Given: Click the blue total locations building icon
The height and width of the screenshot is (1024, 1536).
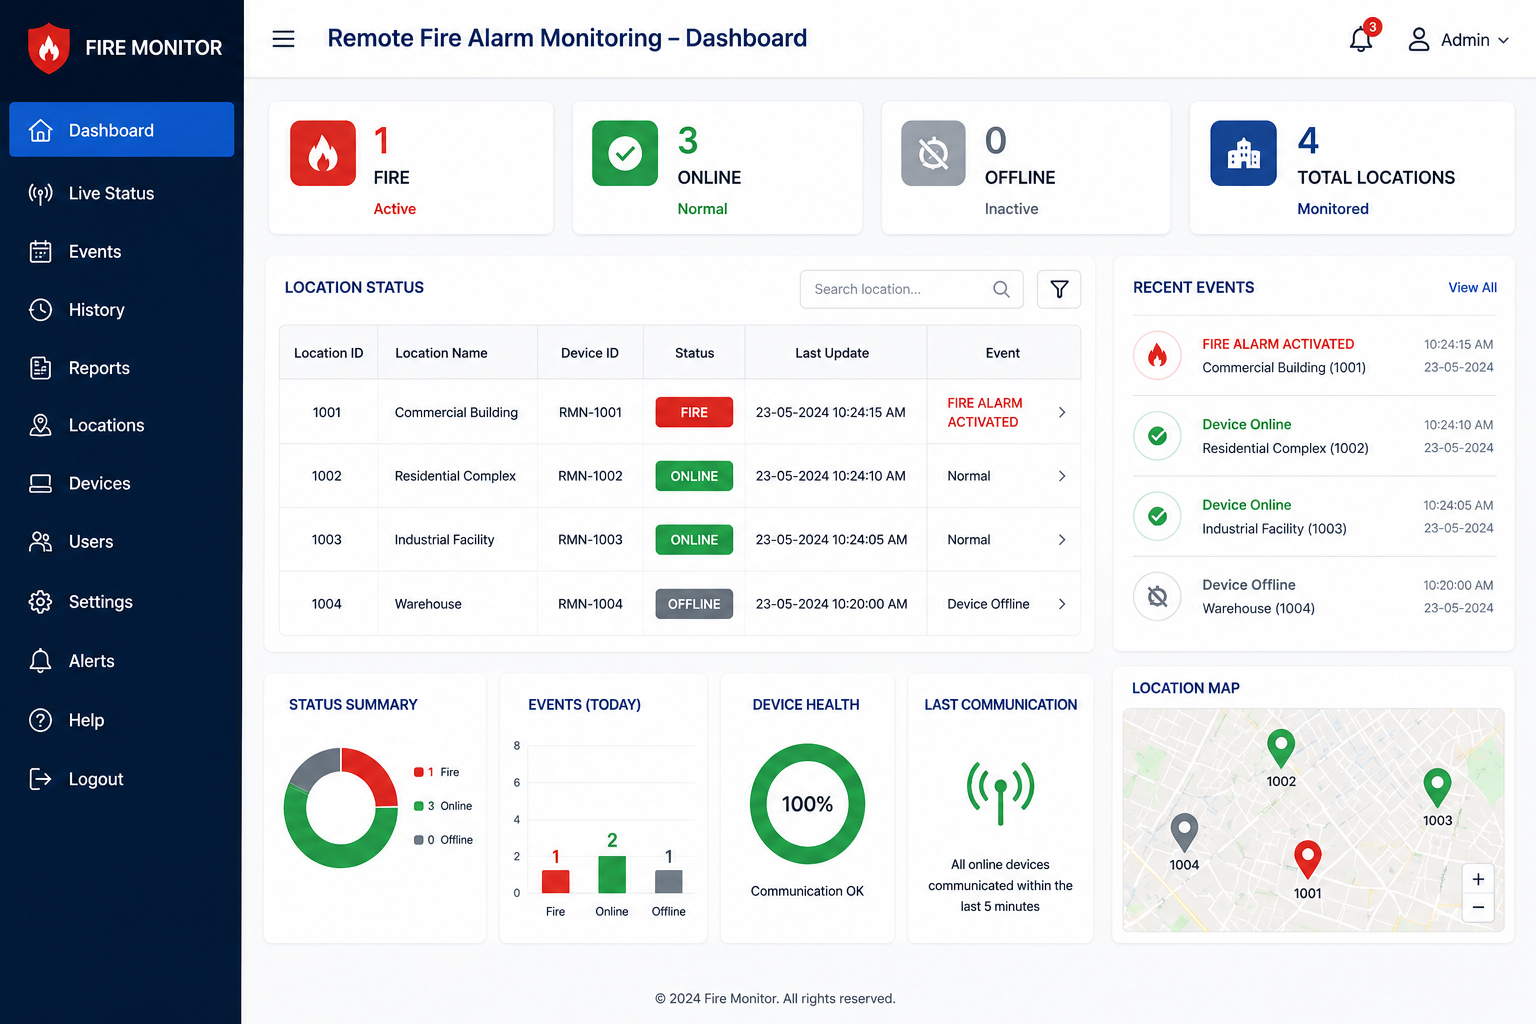Looking at the screenshot, I should (1243, 153).
